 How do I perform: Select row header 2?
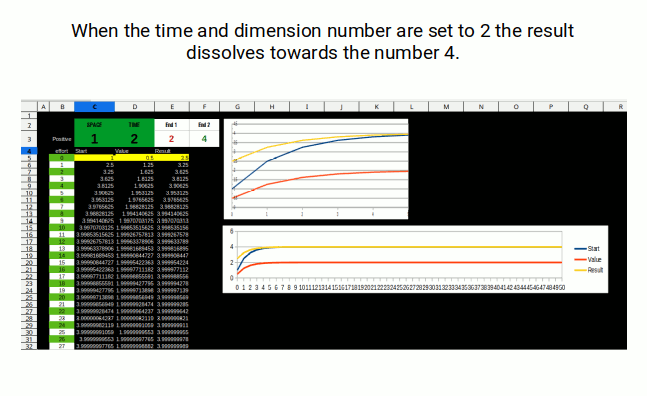pyautogui.click(x=29, y=125)
